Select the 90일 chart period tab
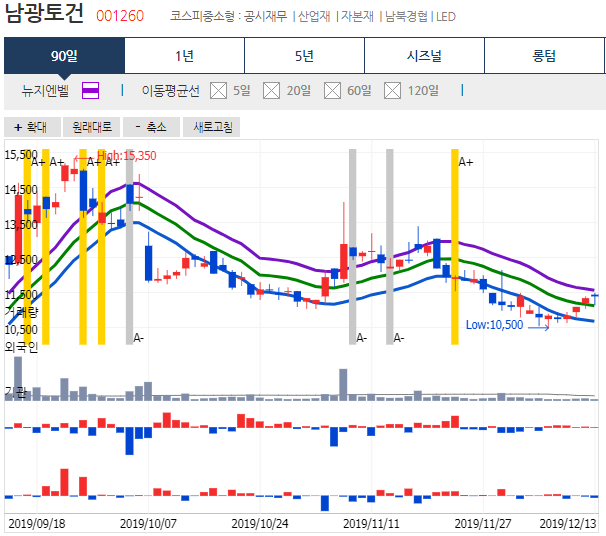 (x=64, y=56)
